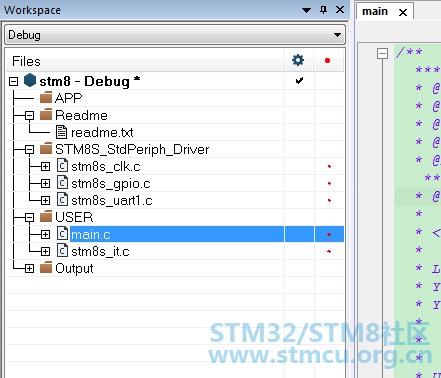Select stm8s_clk.c file name
441x378 pixels.
point(106,167)
